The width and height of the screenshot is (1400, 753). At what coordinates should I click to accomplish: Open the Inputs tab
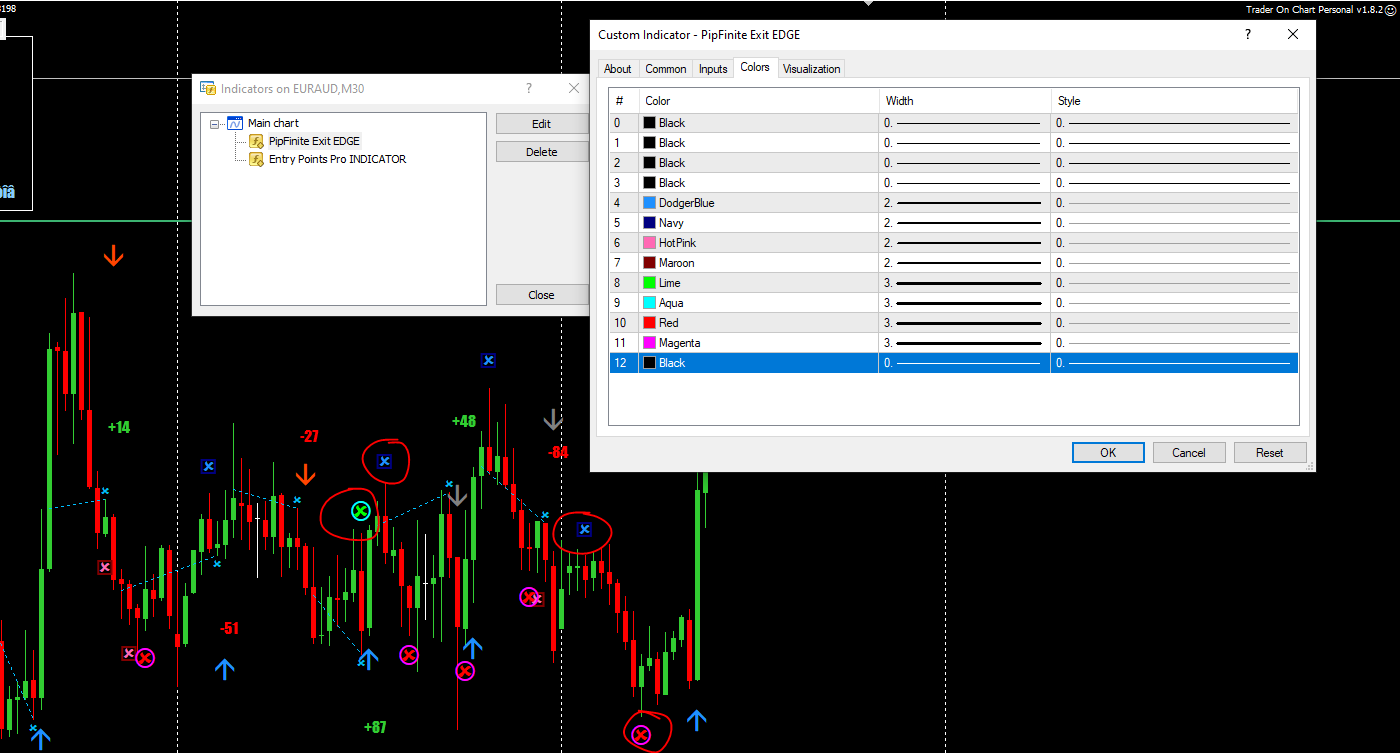click(x=713, y=69)
